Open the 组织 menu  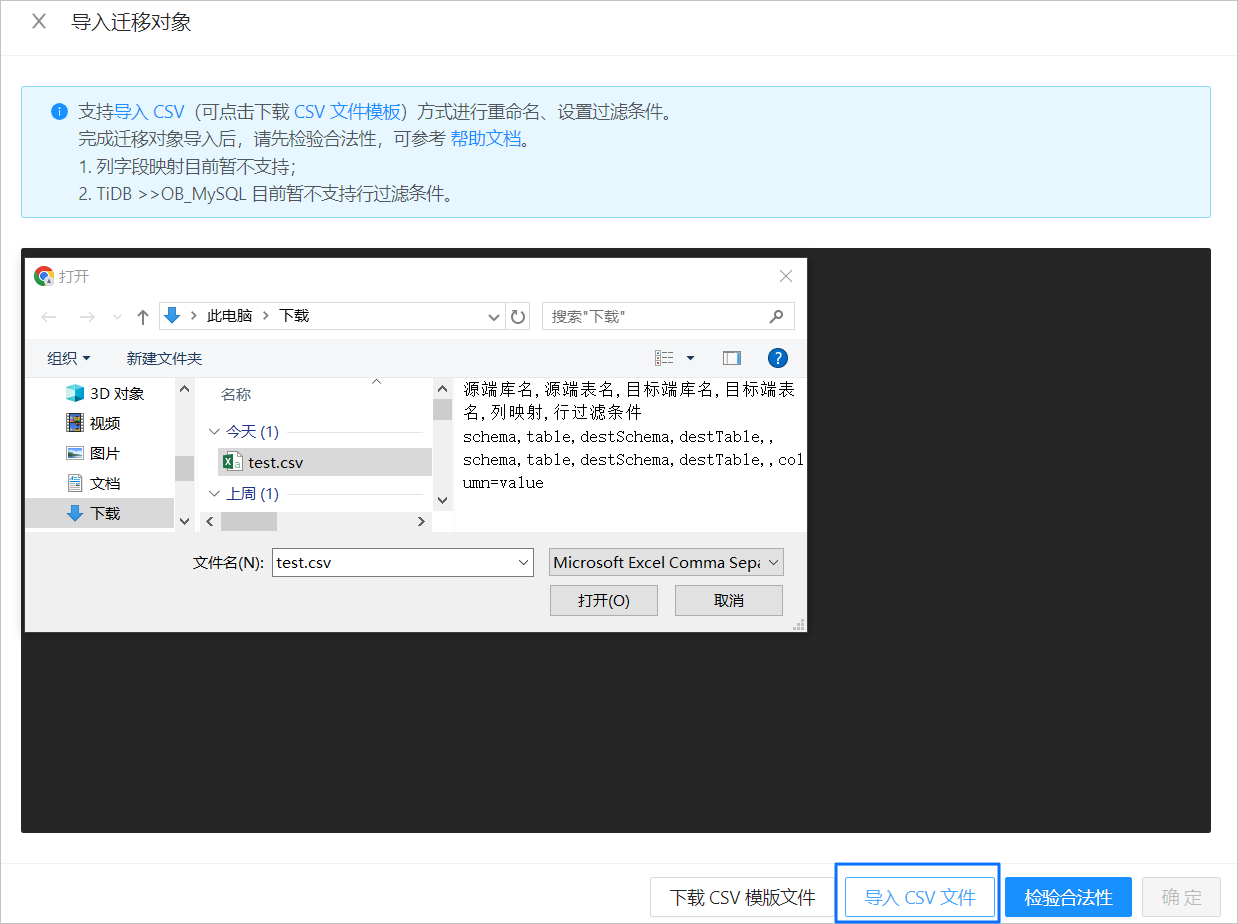69,358
